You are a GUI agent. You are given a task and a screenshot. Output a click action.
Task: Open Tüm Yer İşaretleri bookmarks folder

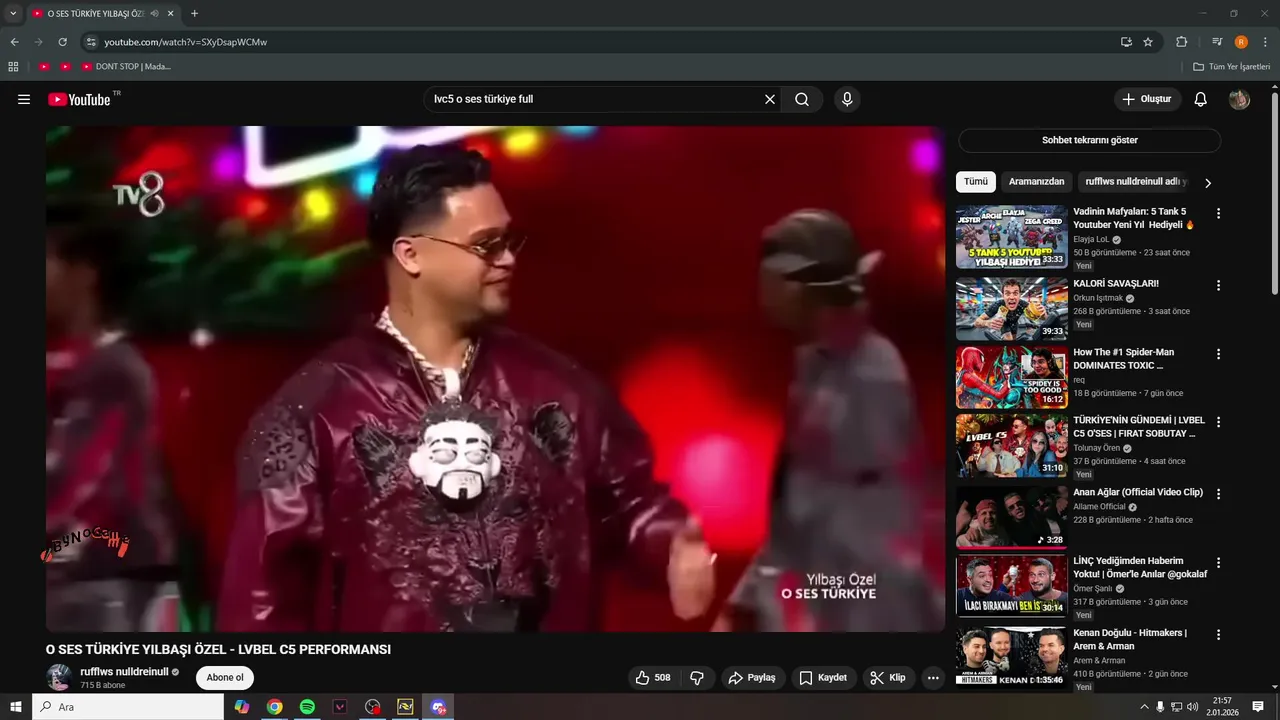click(1232, 66)
